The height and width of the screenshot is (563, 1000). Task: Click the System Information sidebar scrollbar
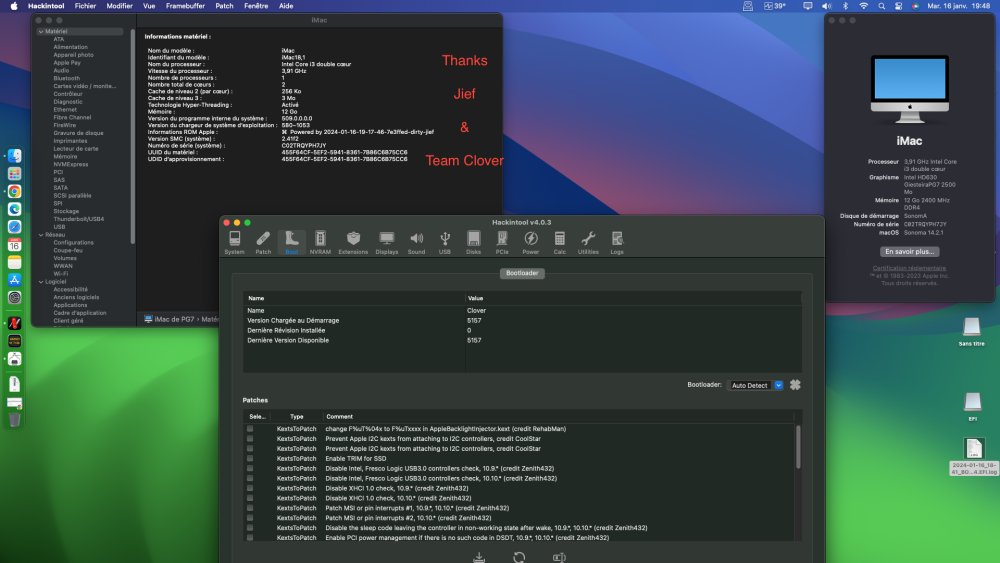133,136
